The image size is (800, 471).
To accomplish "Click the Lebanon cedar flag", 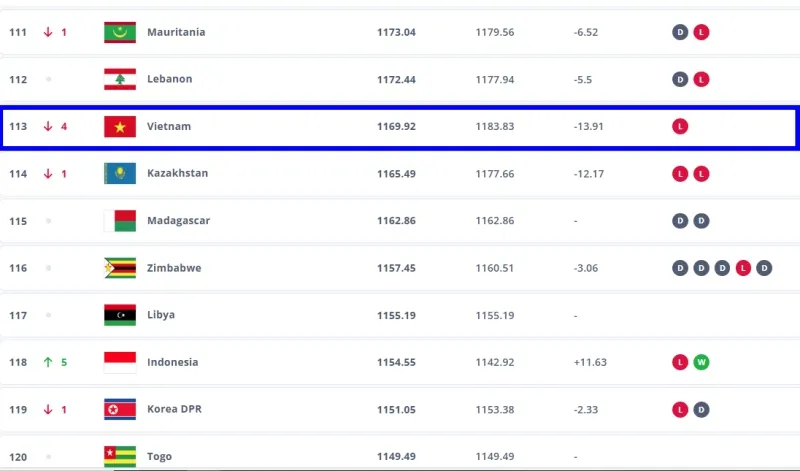I will [120, 79].
